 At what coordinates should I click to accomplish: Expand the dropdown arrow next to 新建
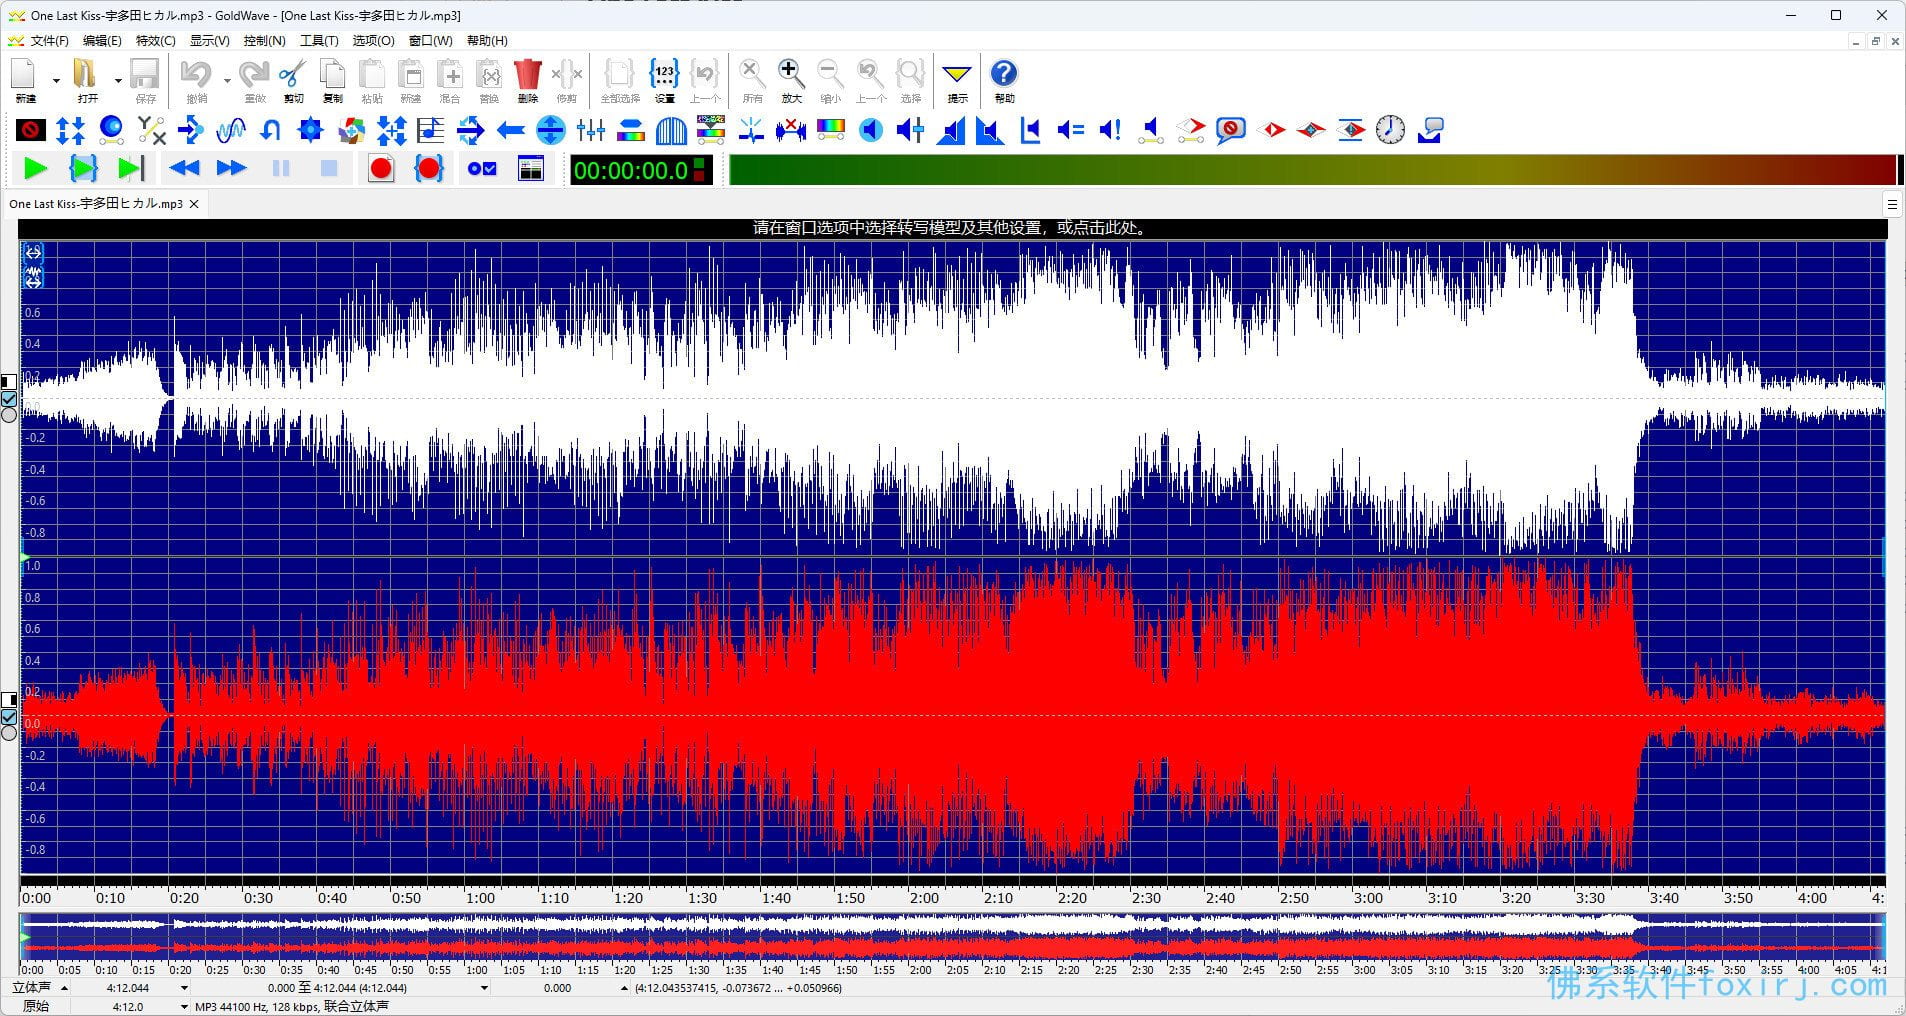click(56, 80)
